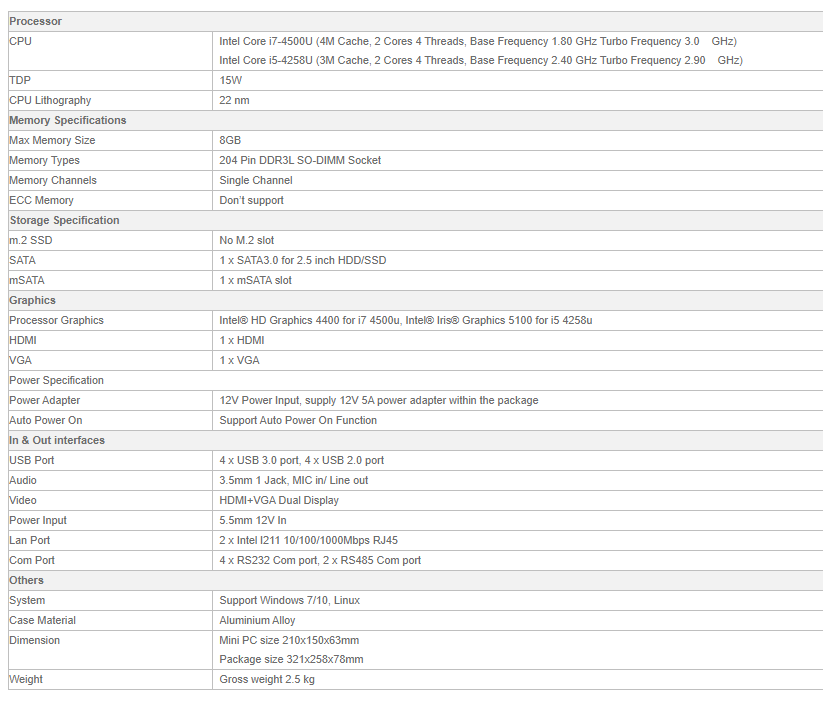Viewport: 823px width, 701px height.
Task: Click the No M.2 slot value
Action: click(x=246, y=240)
